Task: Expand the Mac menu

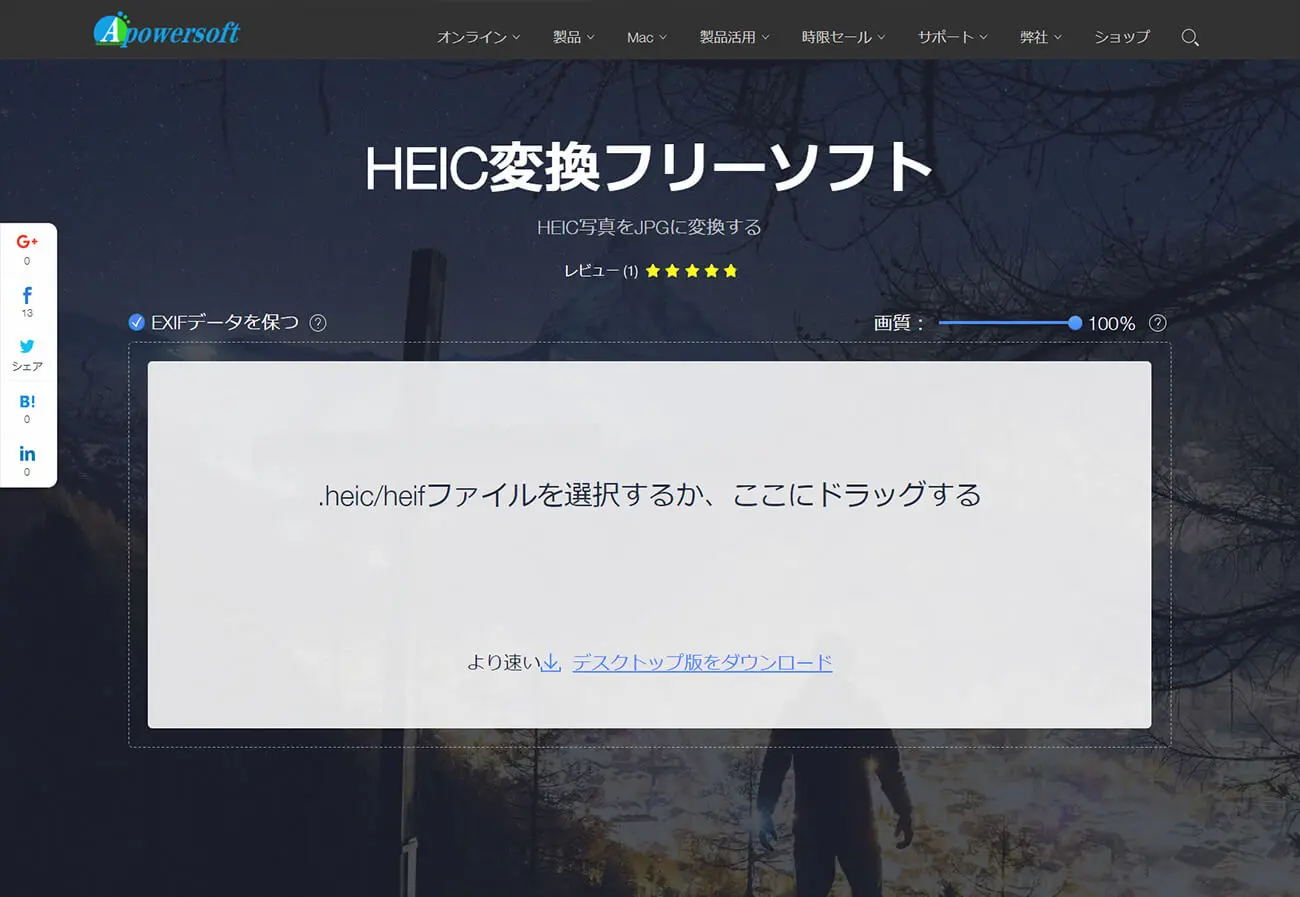Action: 646,37
